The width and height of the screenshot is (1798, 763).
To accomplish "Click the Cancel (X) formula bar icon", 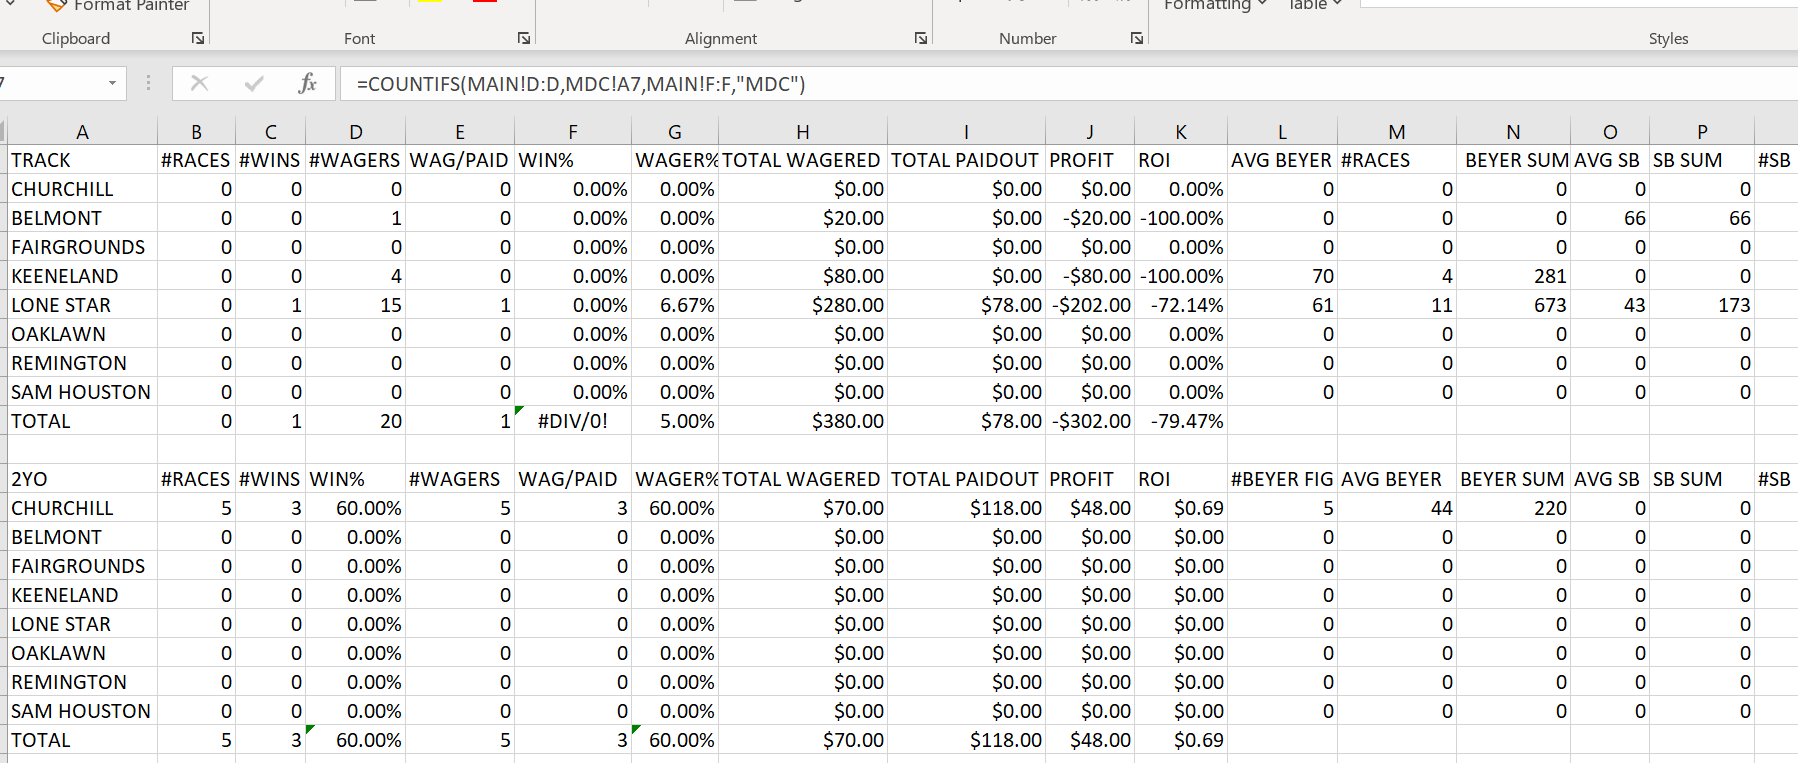I will 199,83.
